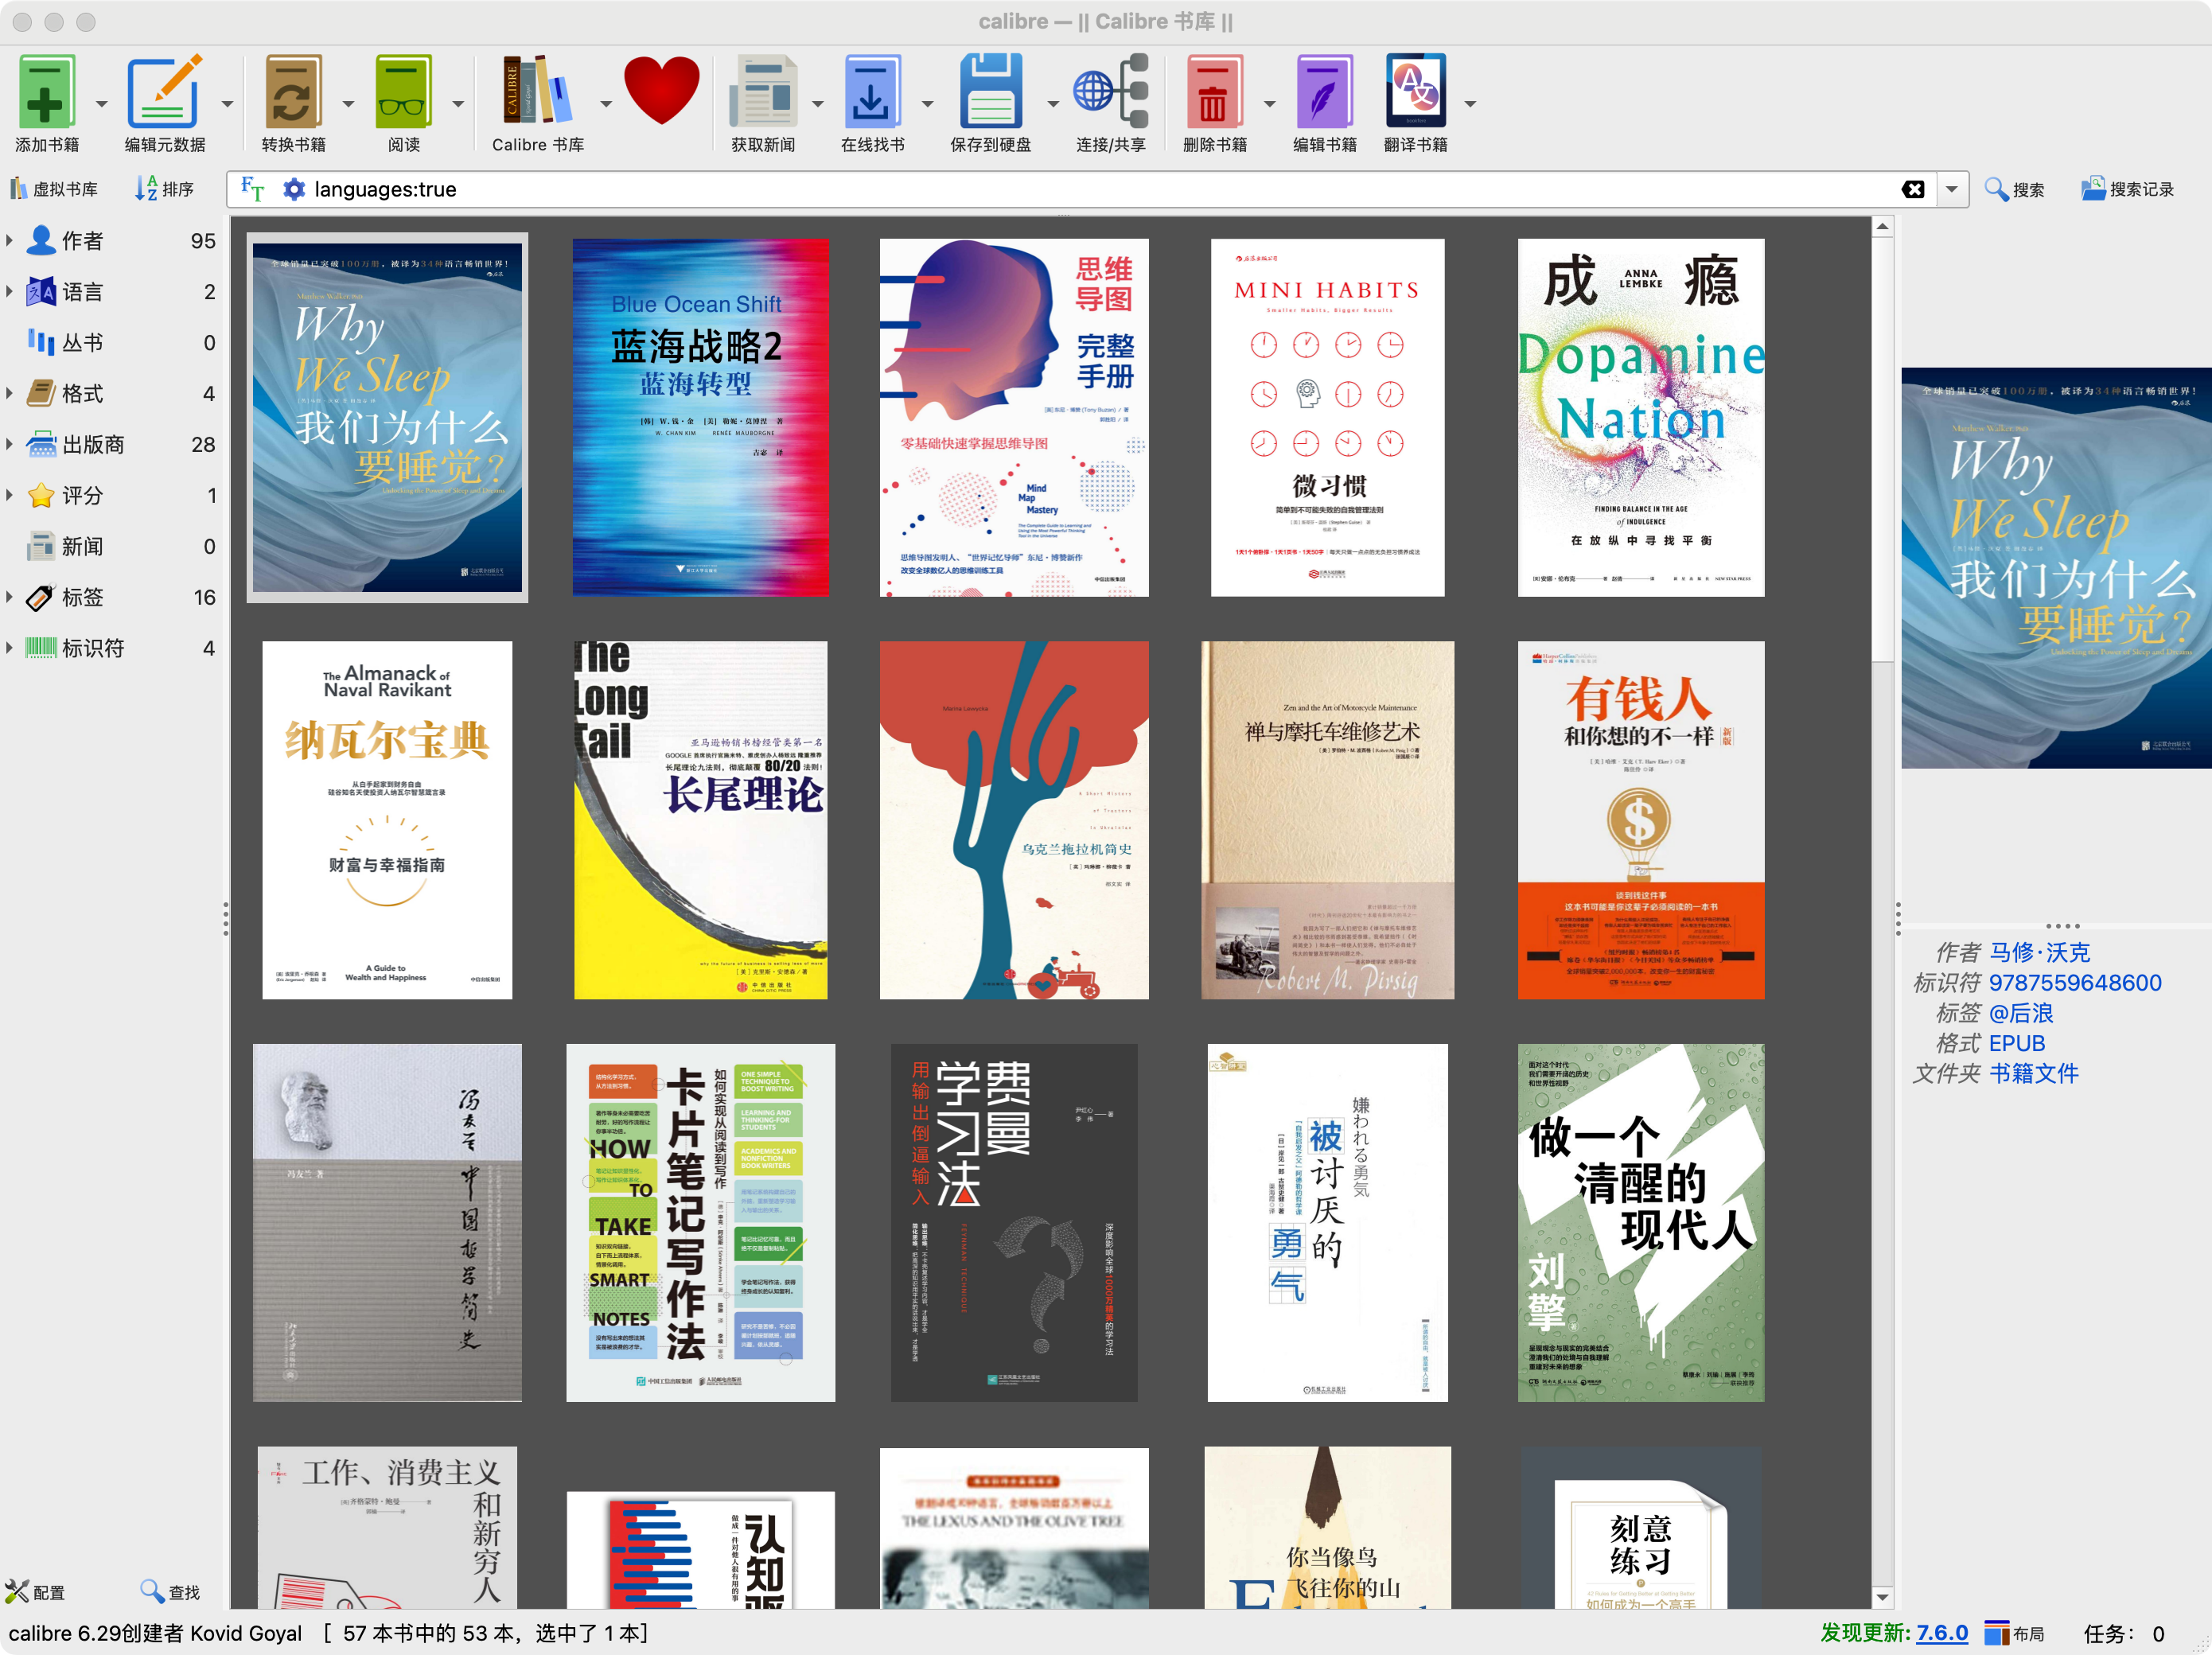Click Jobs (任务) indicator in status bar

[2124, 1633]
